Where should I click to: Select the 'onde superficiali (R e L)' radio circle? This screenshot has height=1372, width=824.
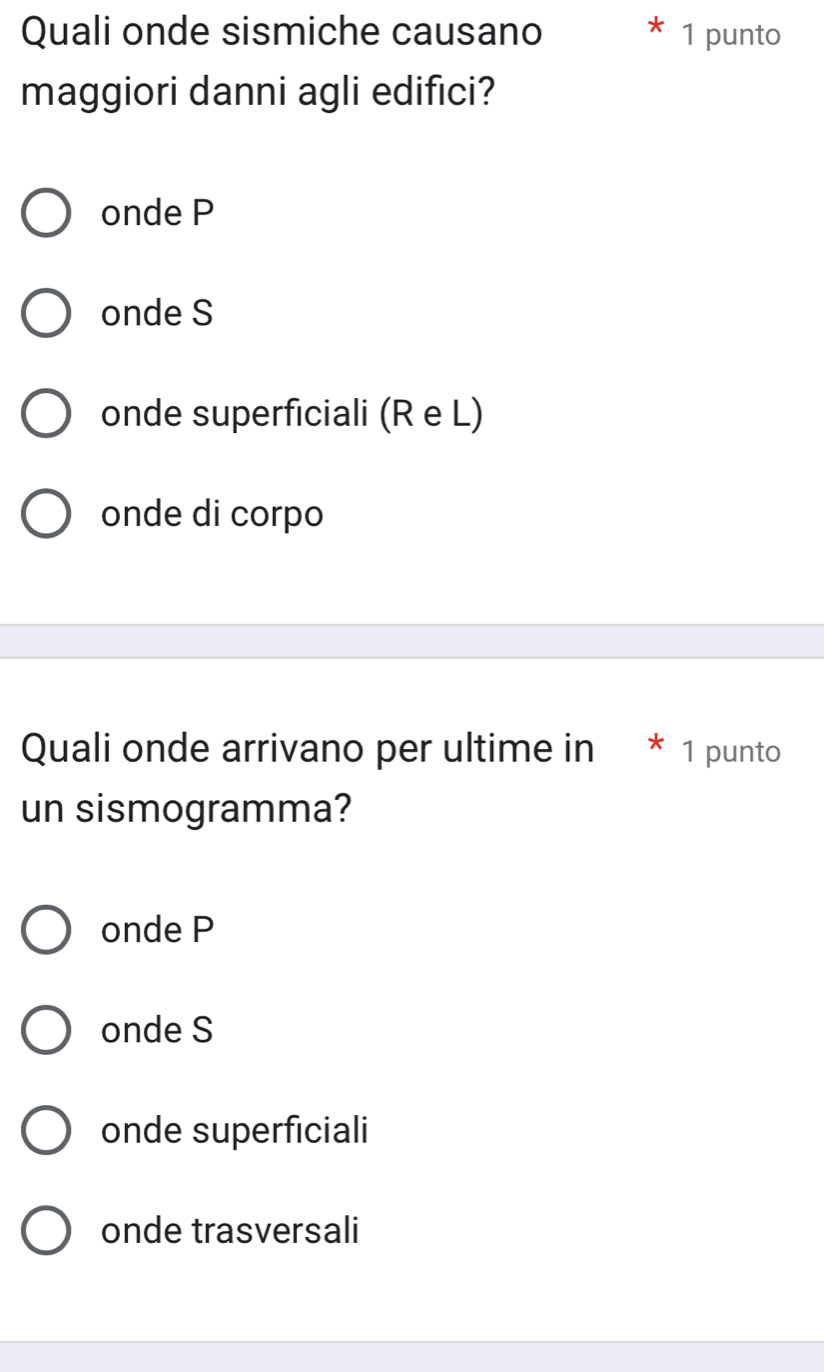(46, 414)
